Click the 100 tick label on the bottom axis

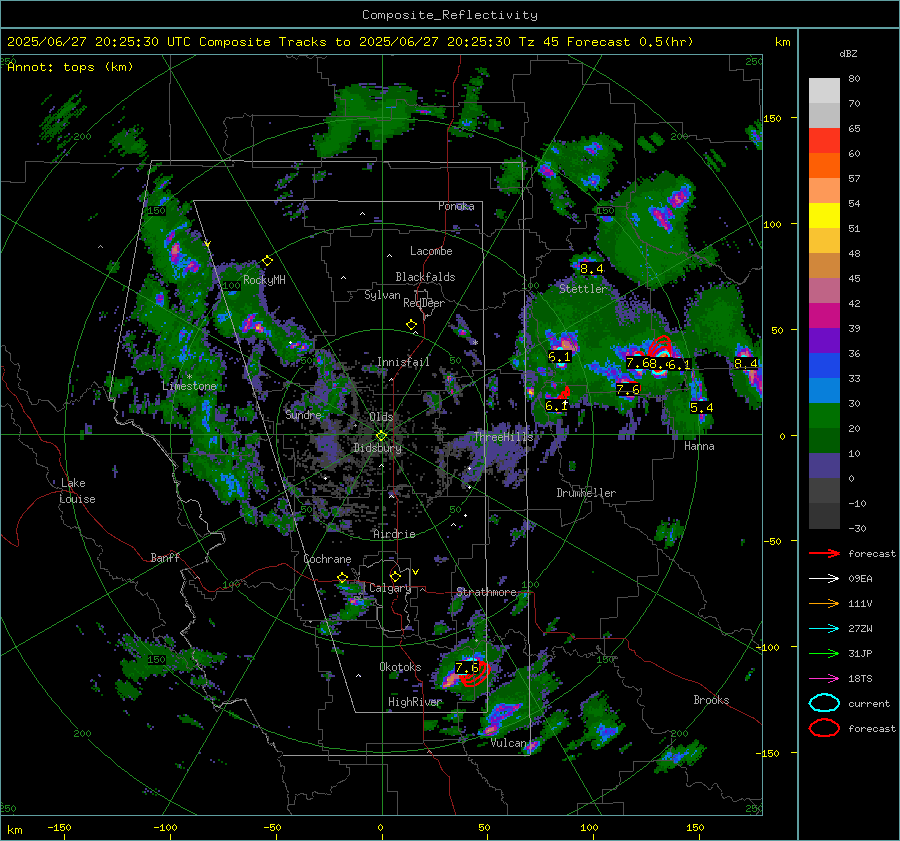pos(589,827)
